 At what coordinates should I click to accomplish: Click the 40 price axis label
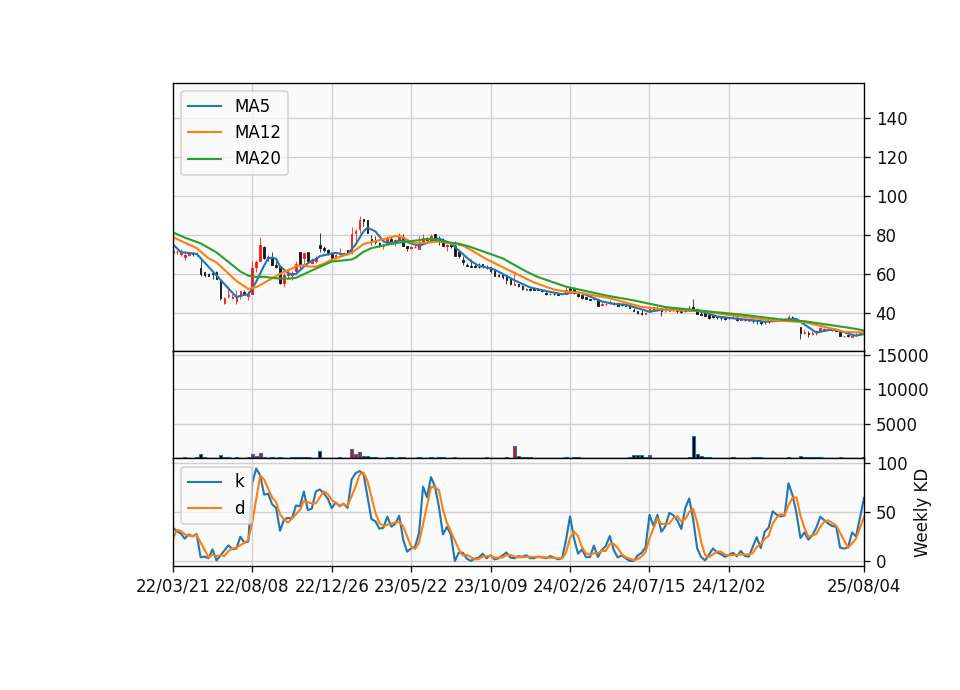(887, 314)
